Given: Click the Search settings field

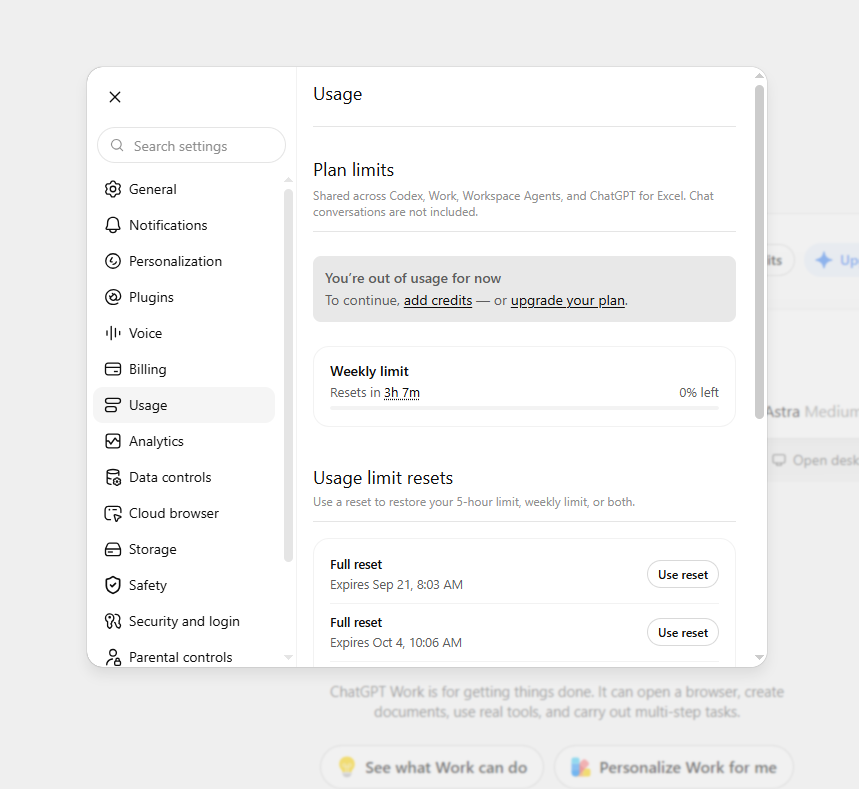Looking at the screenshot, I should pyautogui.click(x=191, y=146).
